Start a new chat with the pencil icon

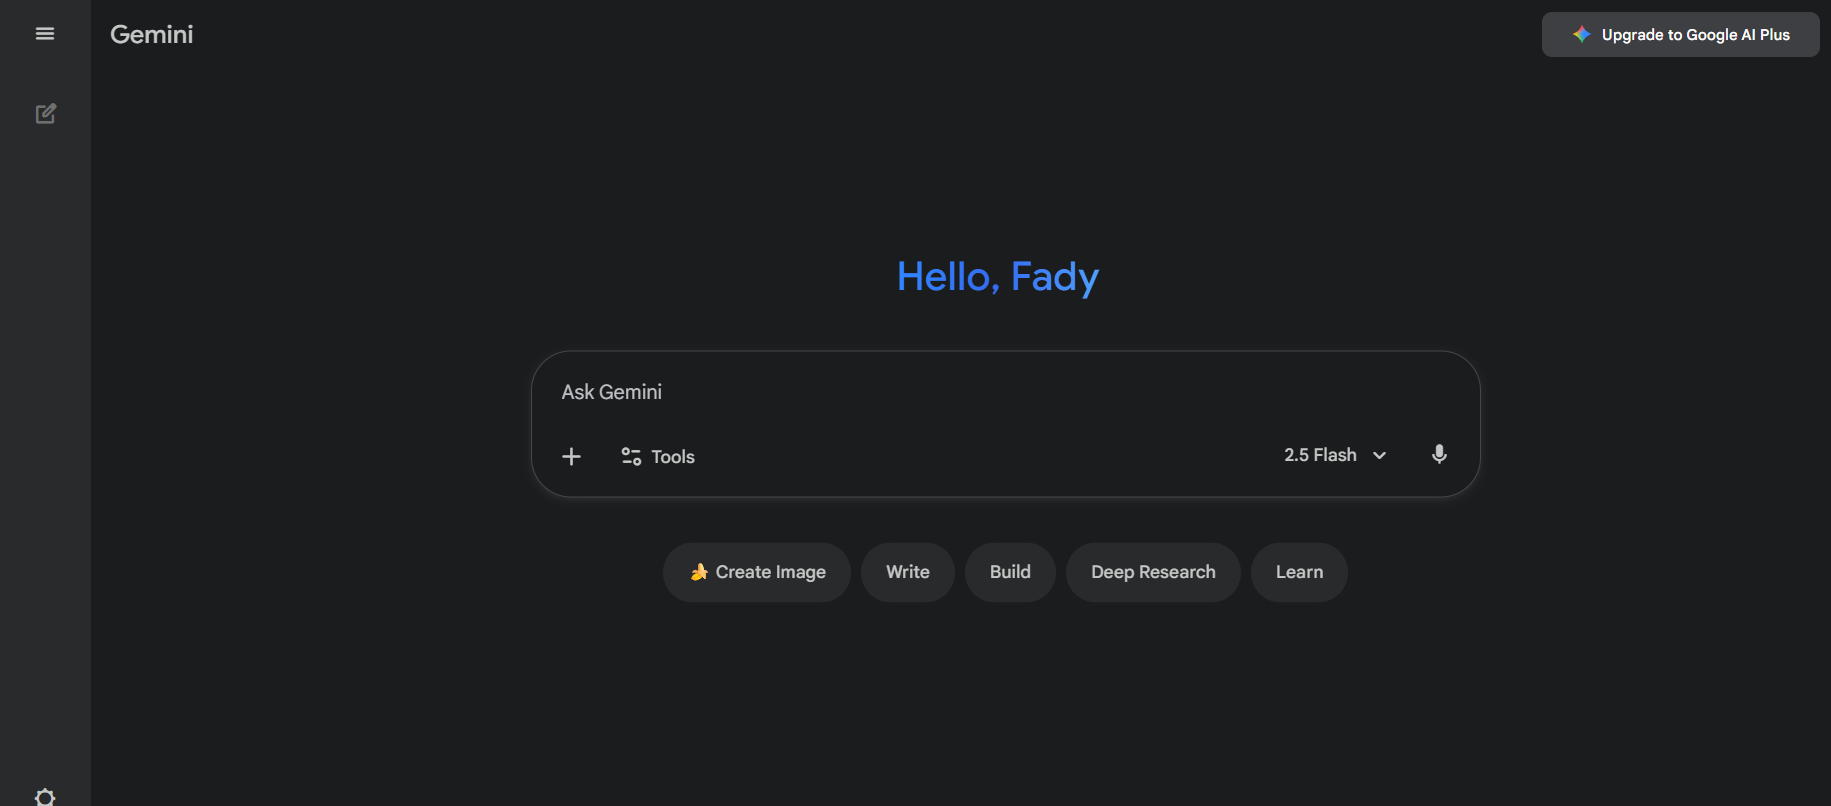[x=46, y=114]
